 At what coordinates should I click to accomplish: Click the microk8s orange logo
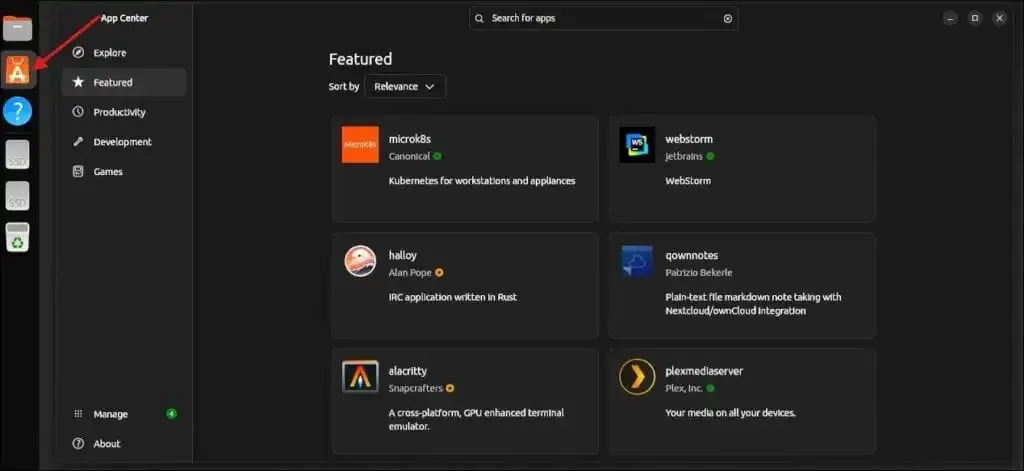(x=360, y=144)
